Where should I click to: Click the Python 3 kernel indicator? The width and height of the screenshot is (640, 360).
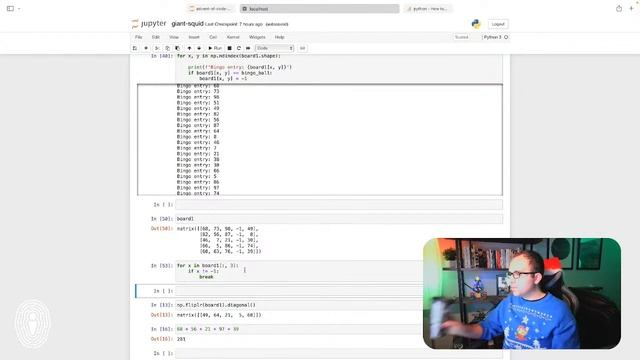click(492, 37)
